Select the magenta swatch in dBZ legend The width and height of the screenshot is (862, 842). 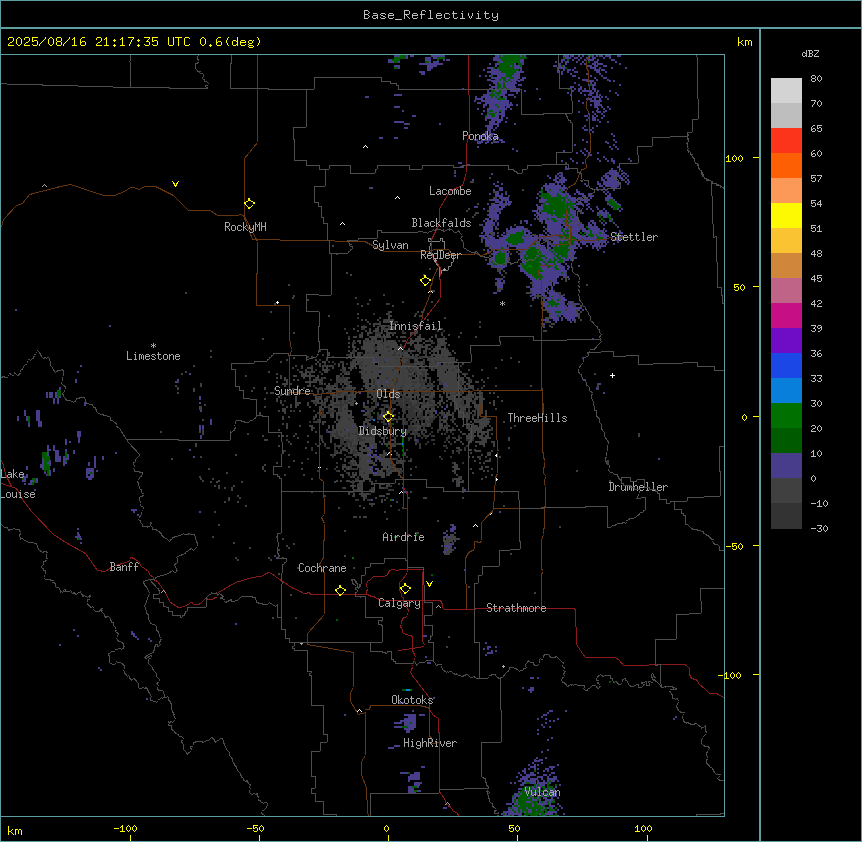pos(786,315)
